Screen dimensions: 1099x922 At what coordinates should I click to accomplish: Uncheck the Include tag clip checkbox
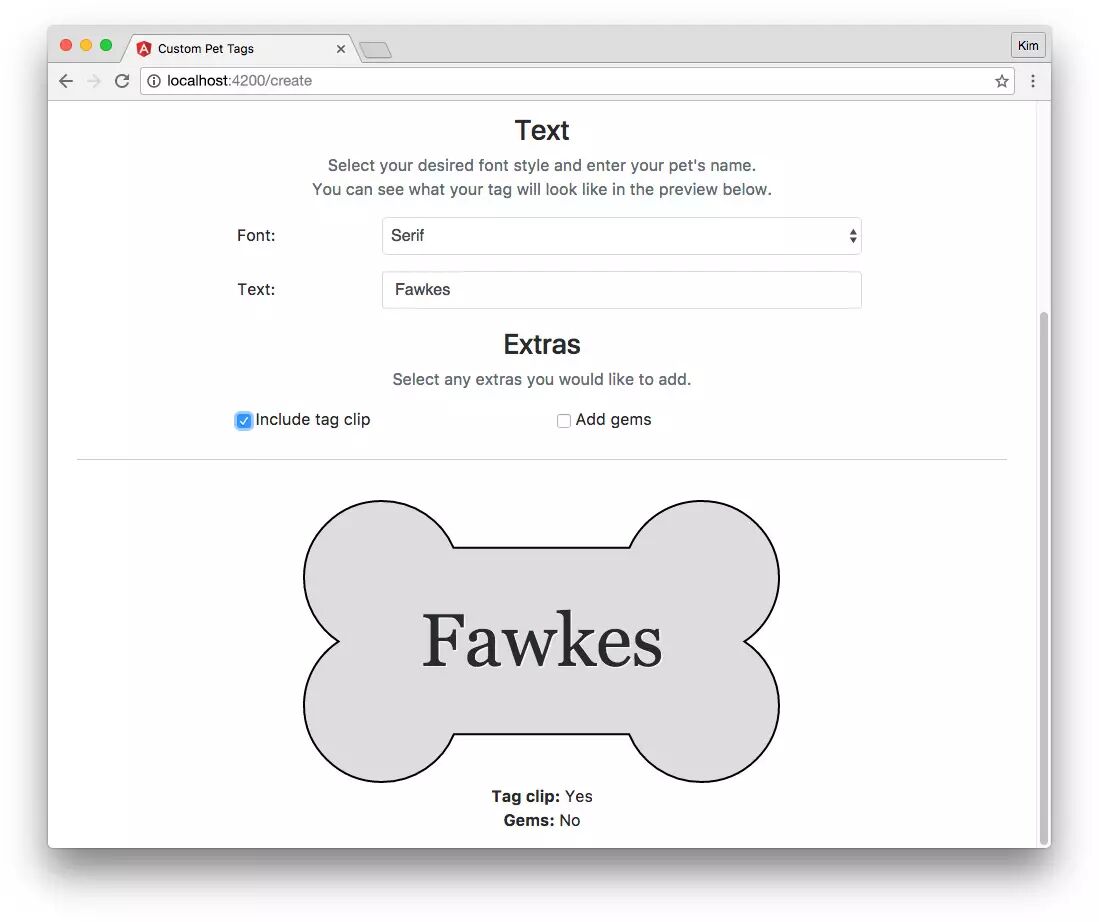[243, 421]
